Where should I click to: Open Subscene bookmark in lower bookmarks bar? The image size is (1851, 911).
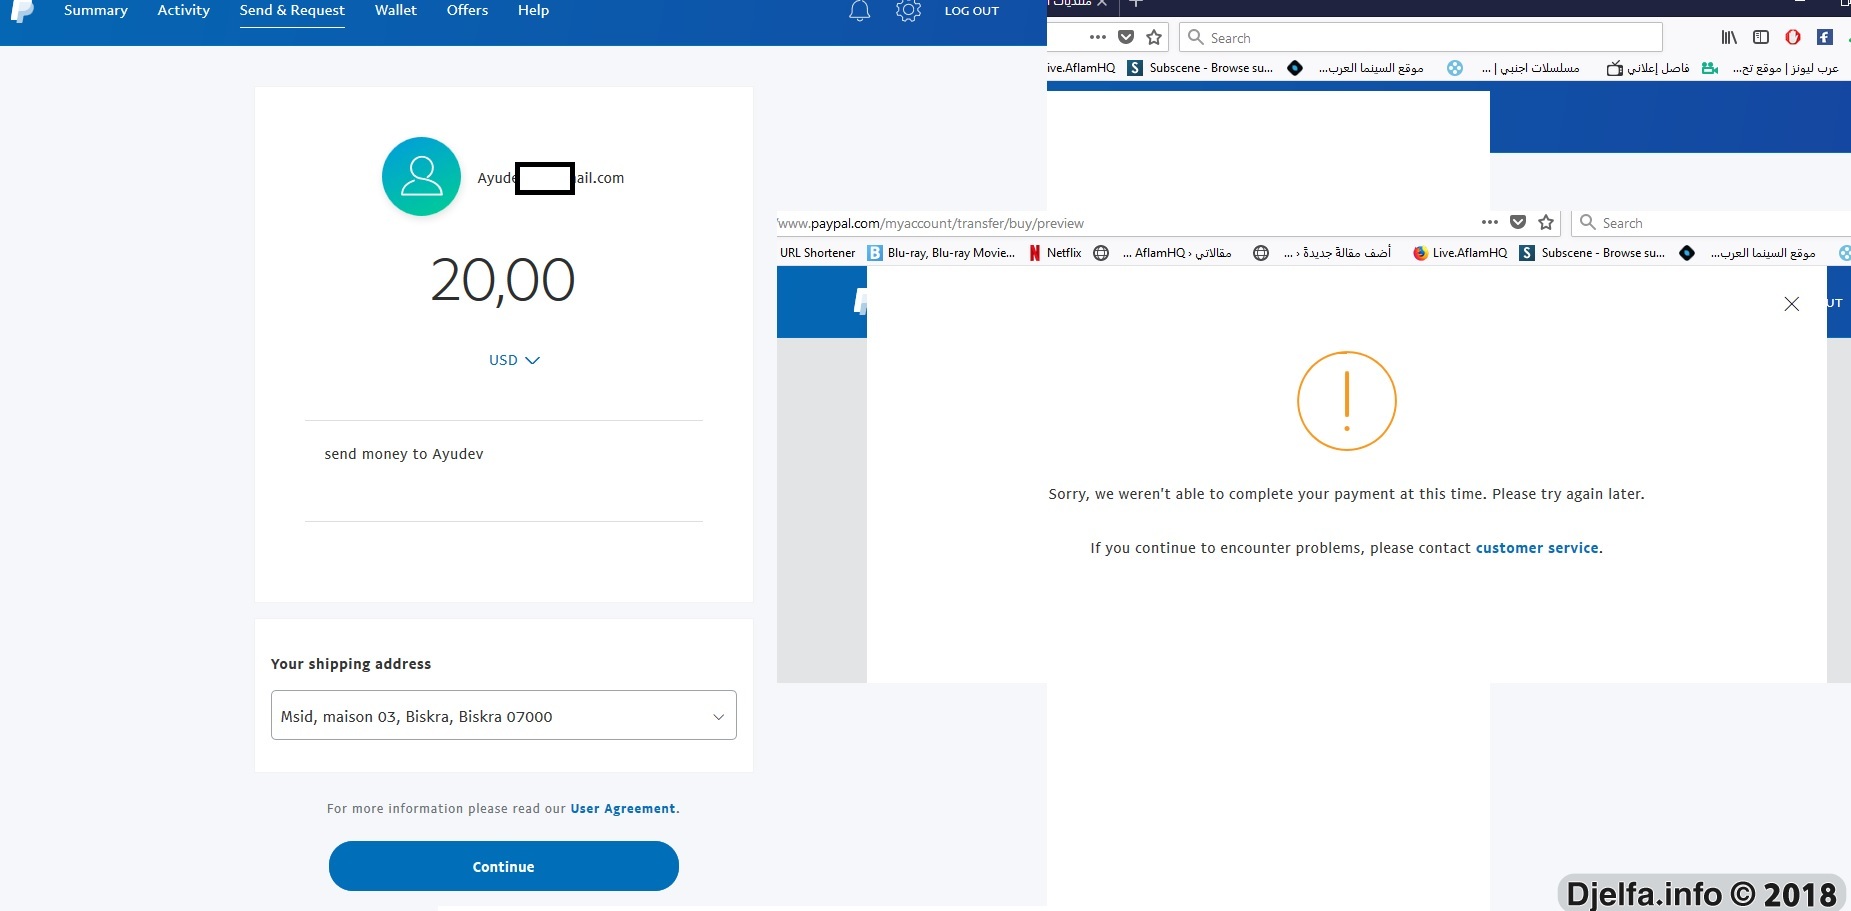click(1593, 253)
